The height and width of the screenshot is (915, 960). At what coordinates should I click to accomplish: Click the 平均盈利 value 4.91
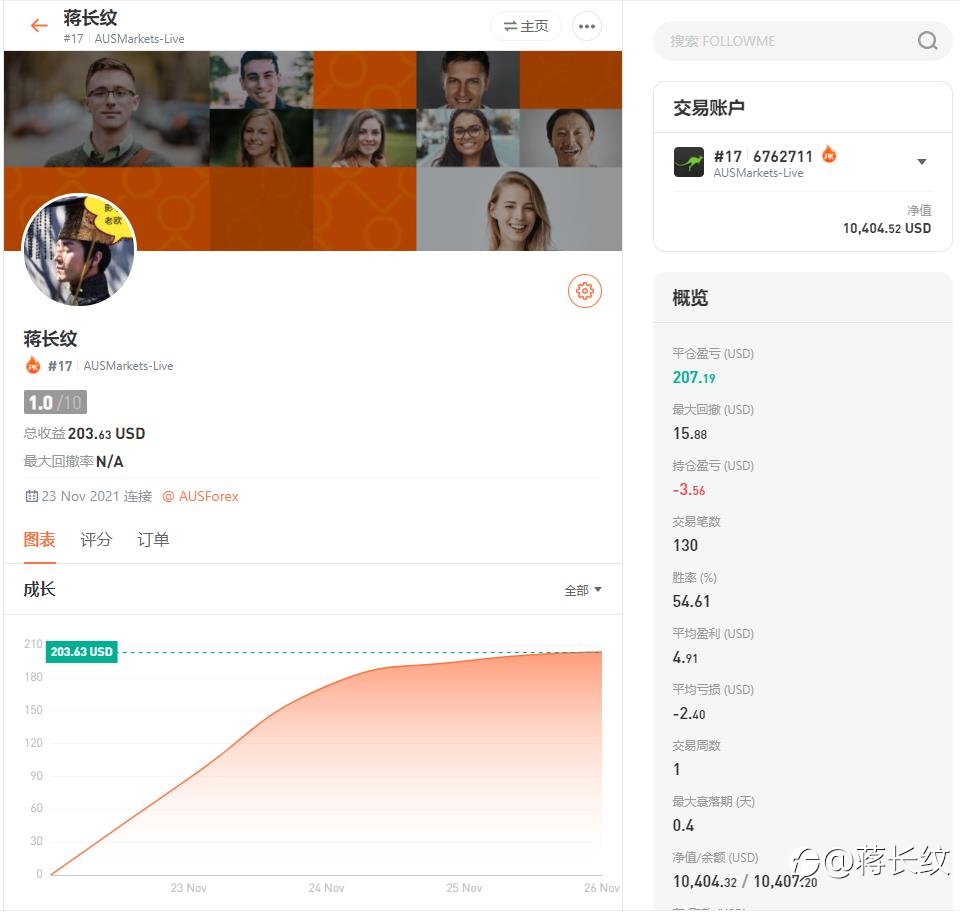click(x=685, y=658)
